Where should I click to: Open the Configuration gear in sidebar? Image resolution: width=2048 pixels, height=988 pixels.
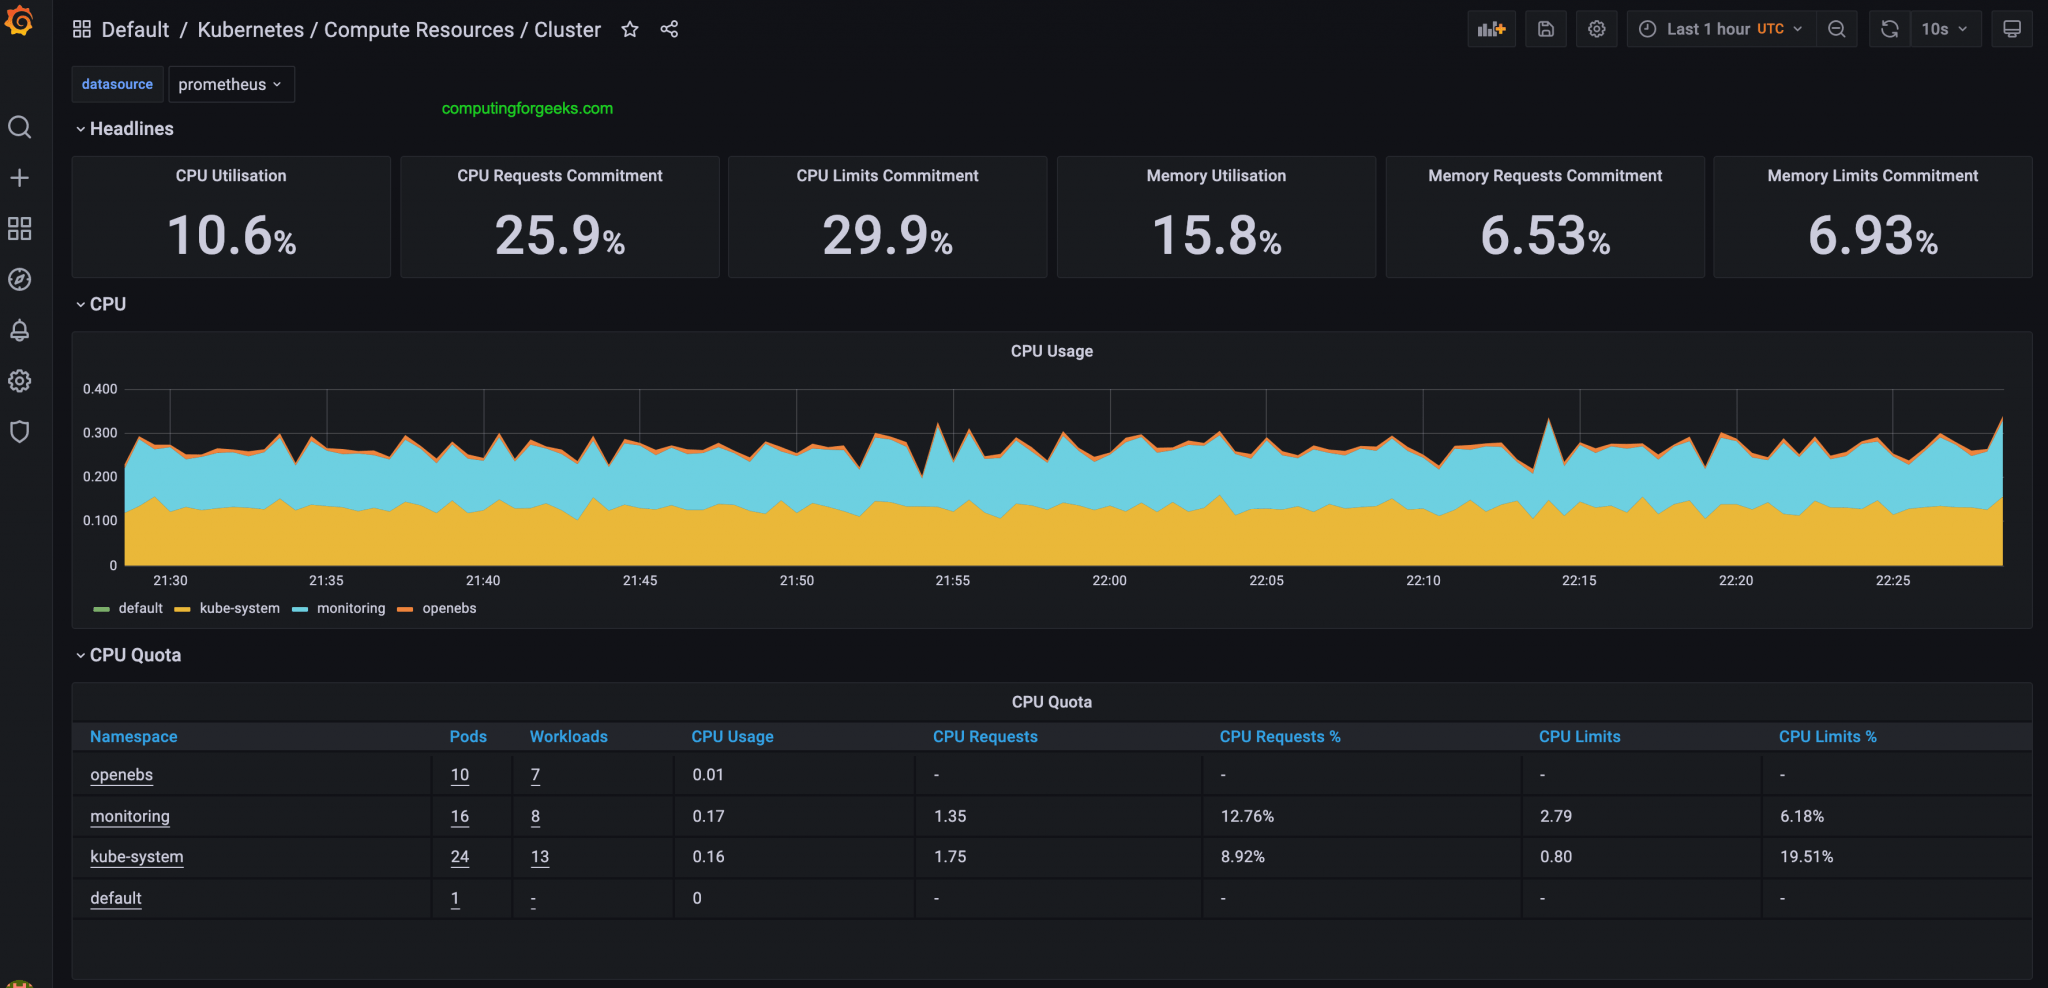click(x=19, y=381)
